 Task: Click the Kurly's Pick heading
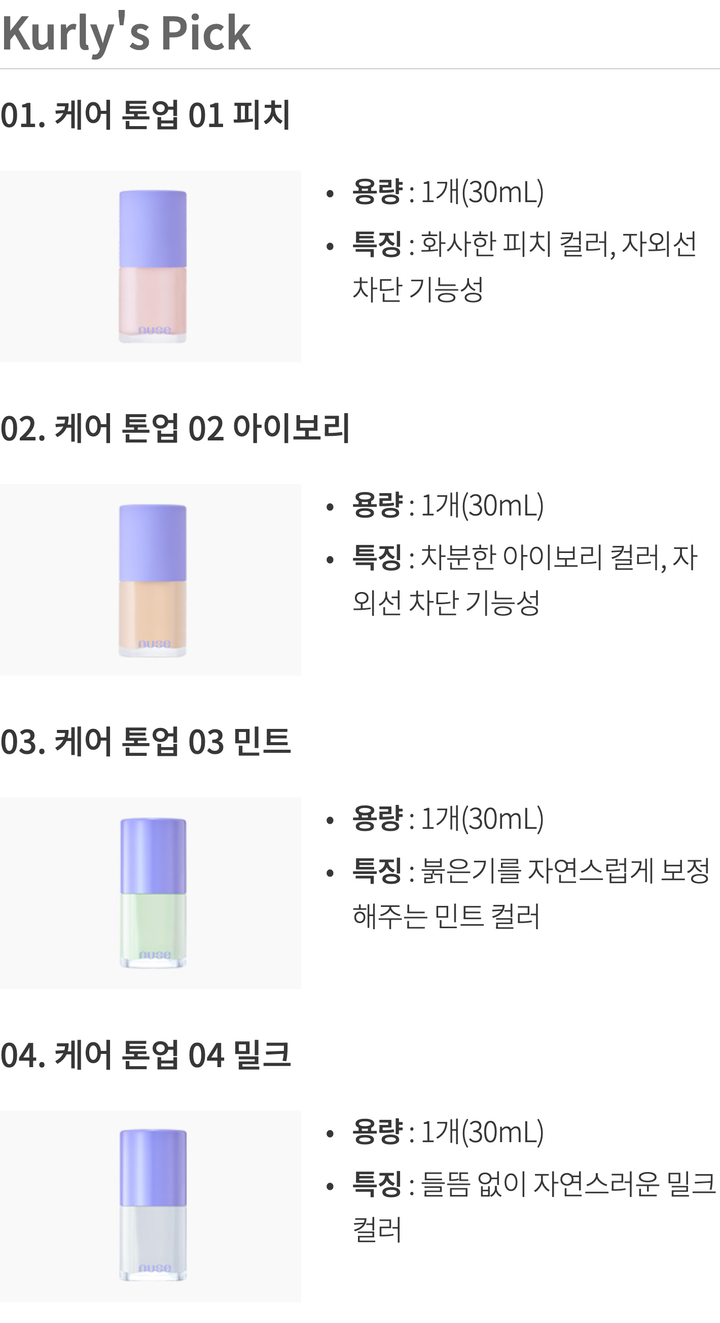pos(126,34)
